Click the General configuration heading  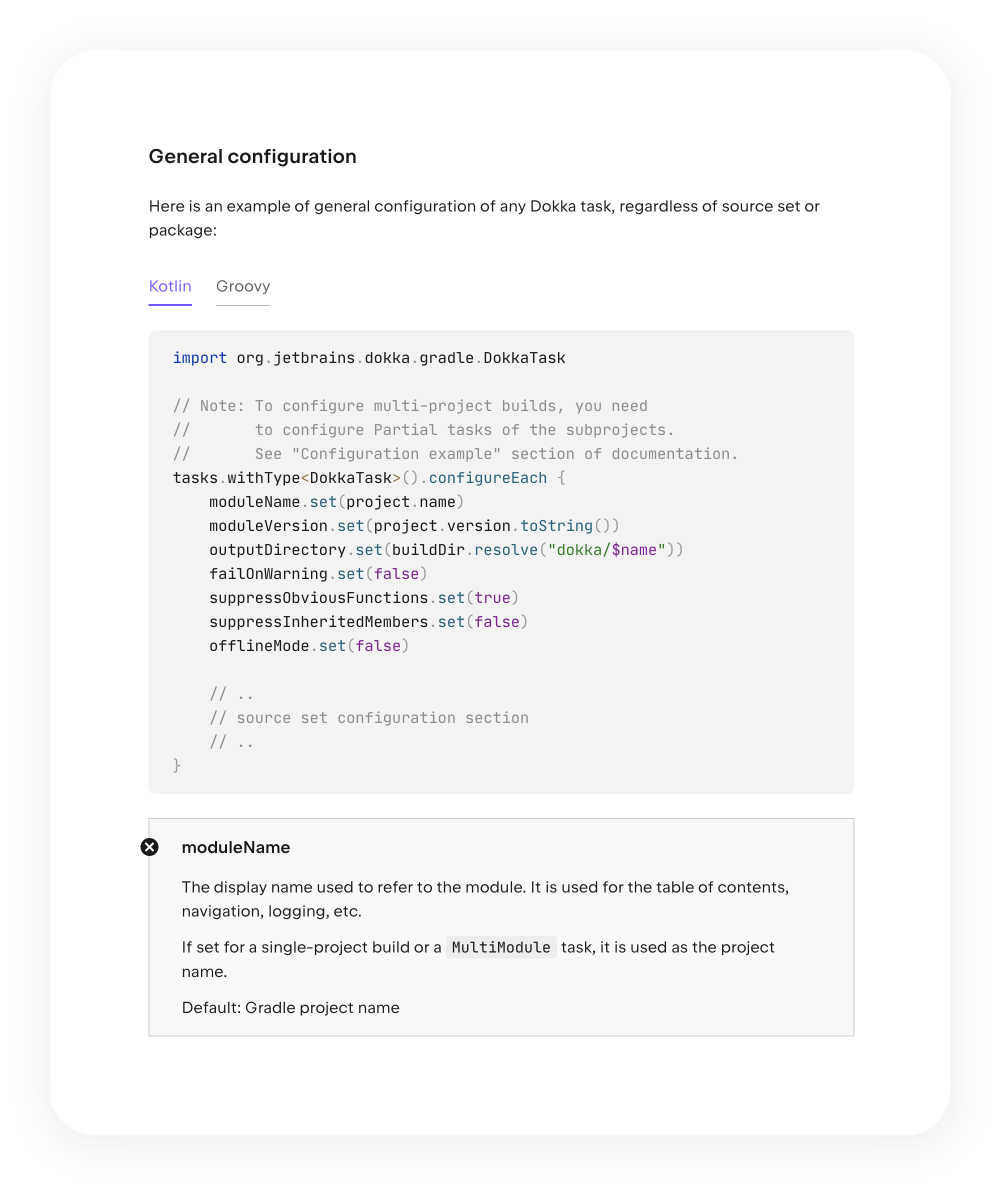tap(252, 157)
